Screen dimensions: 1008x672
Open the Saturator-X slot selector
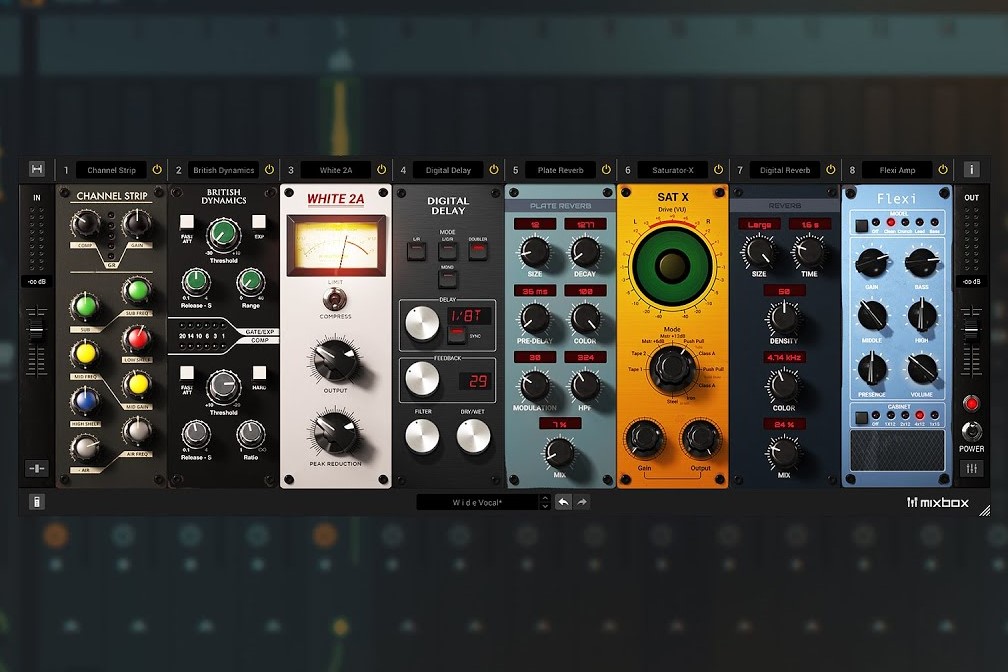(672, 170)
